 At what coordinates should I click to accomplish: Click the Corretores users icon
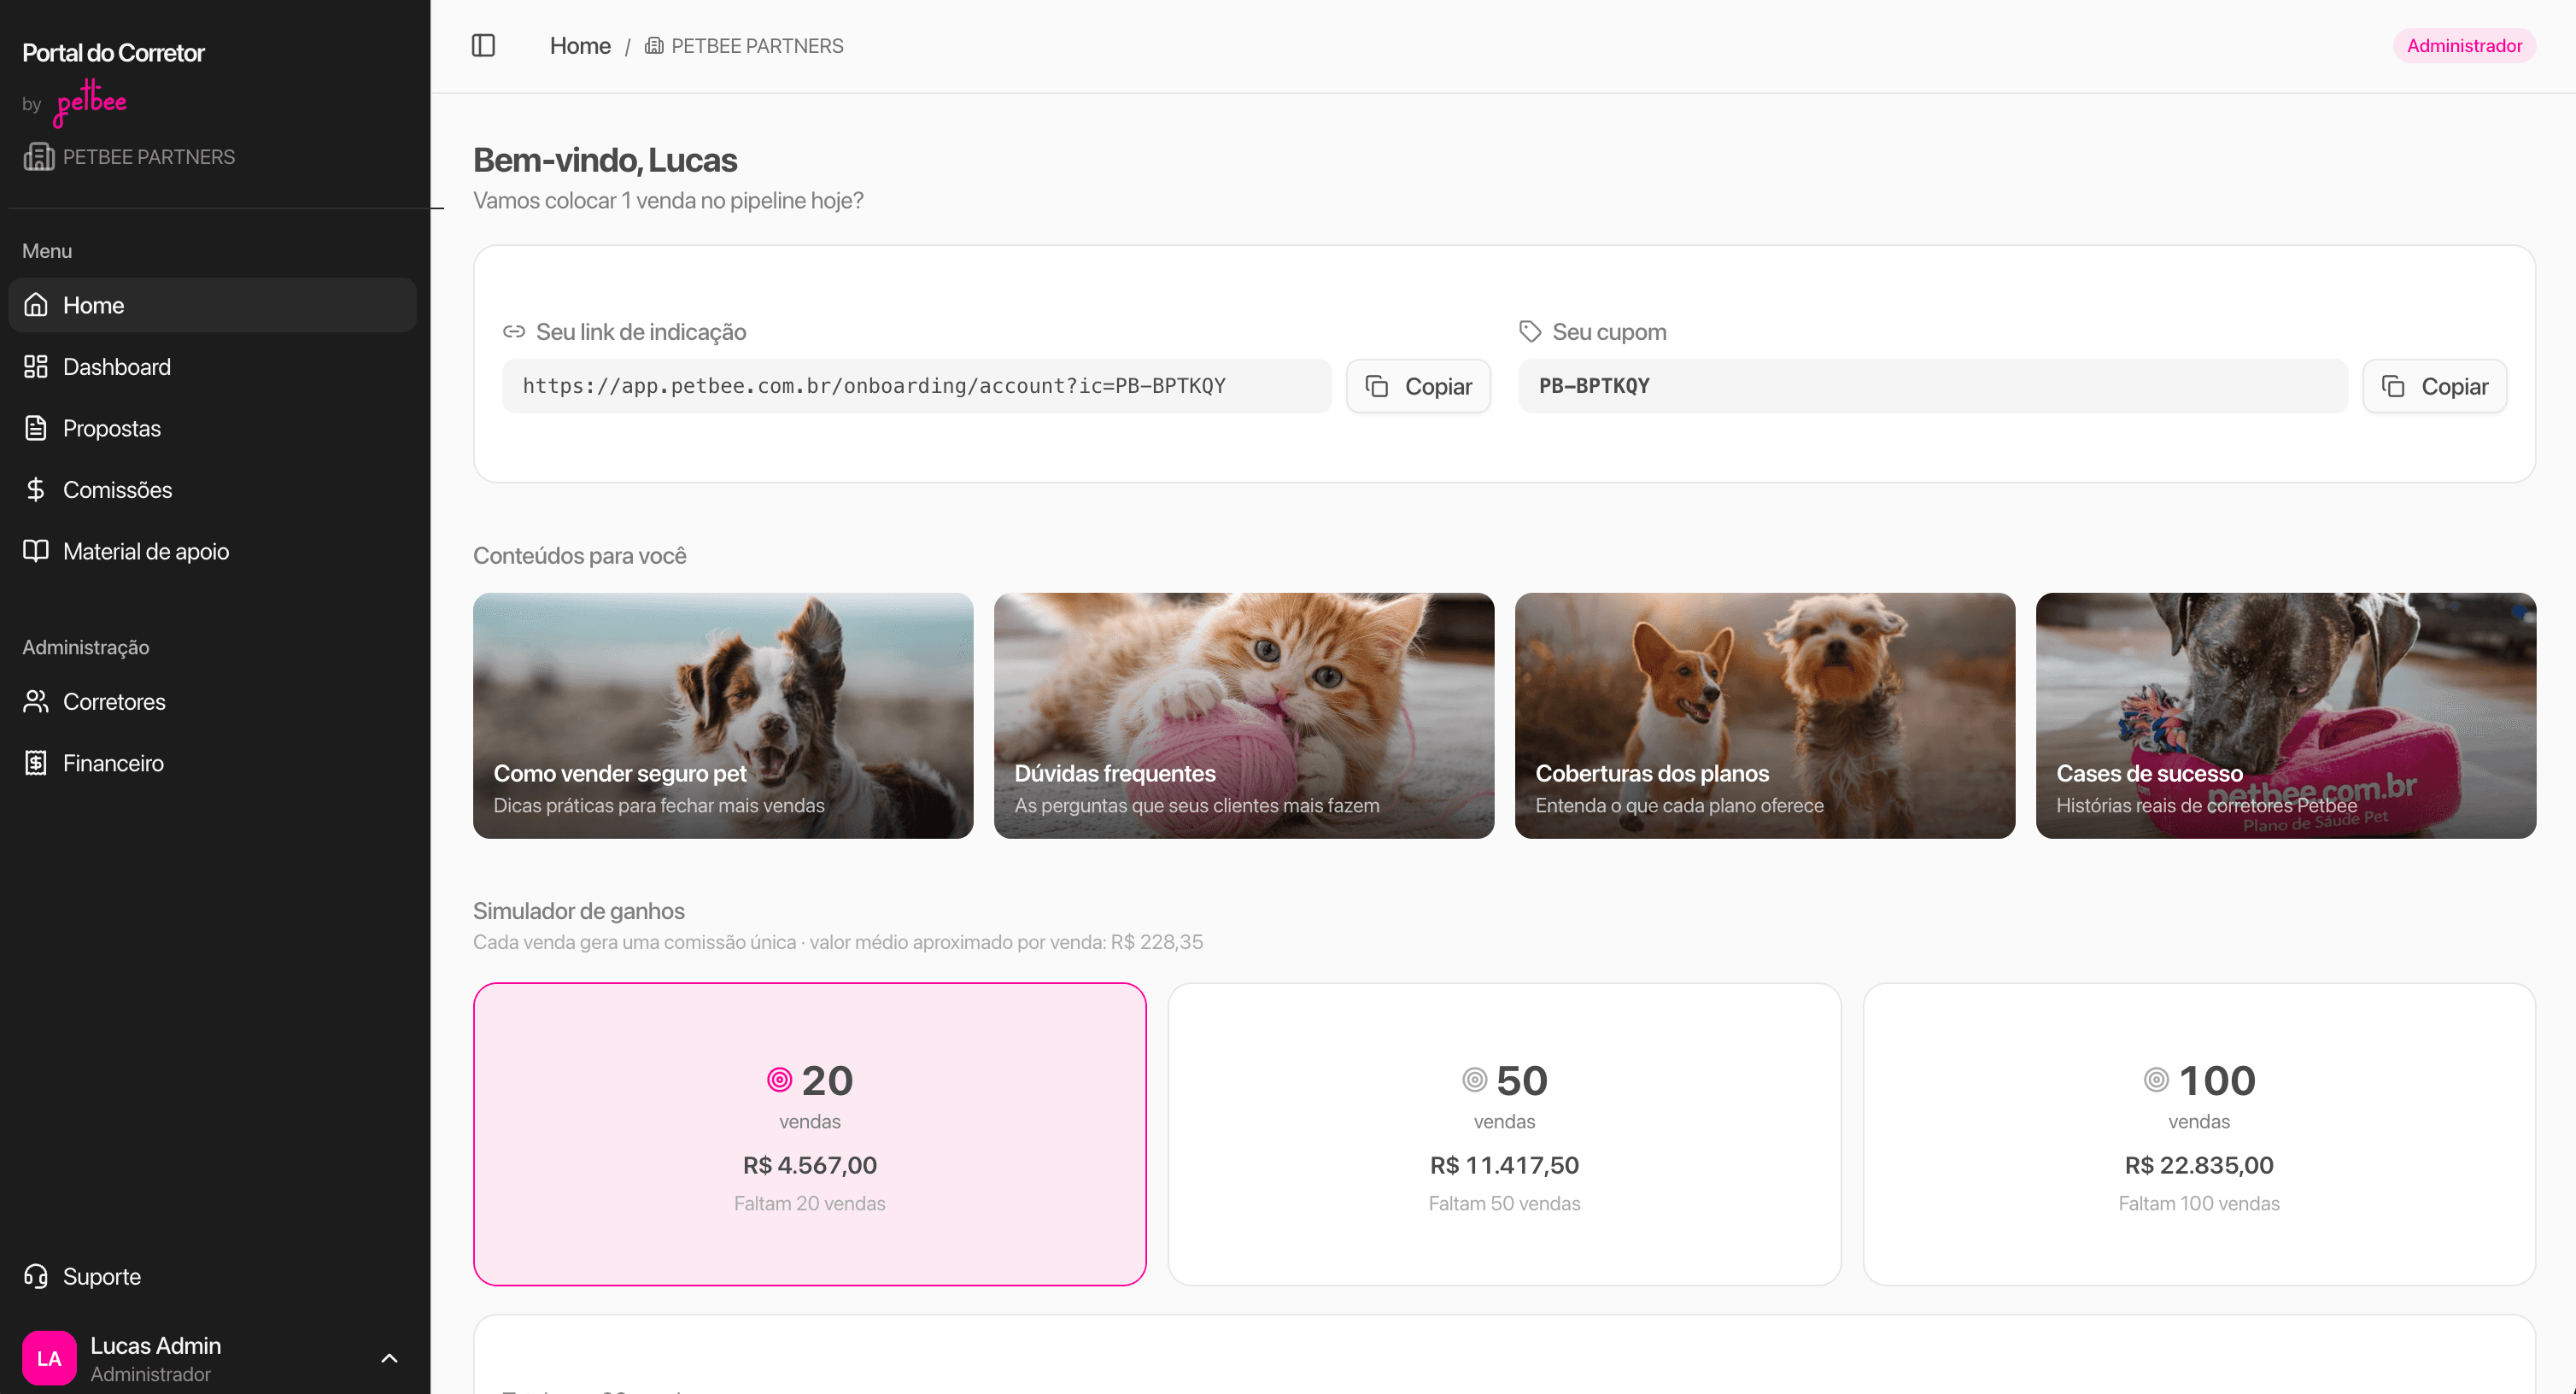tap(36, 701)
